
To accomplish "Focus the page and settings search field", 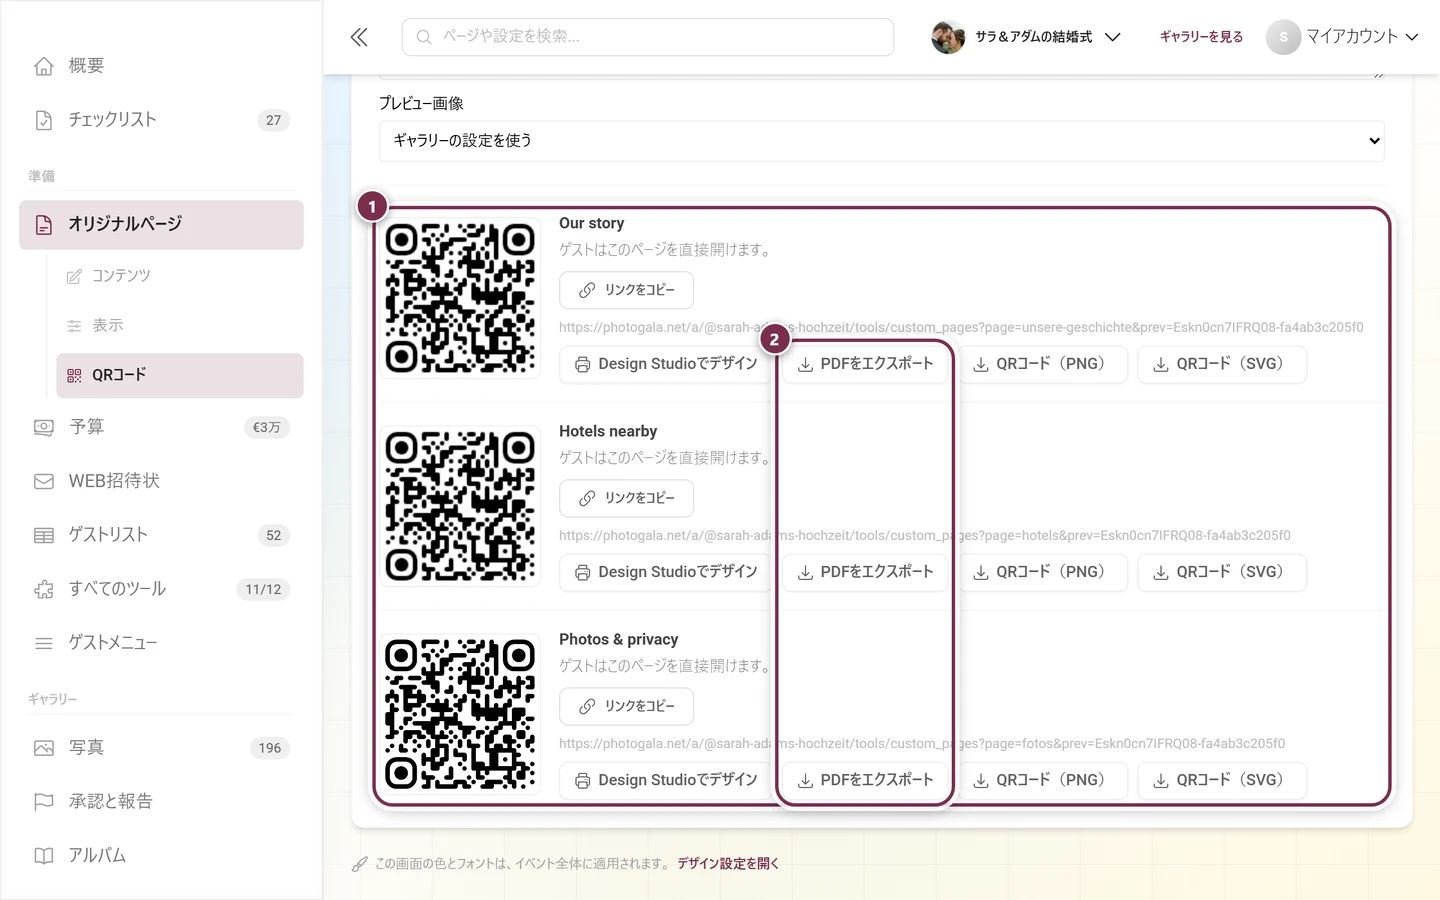I will coord(648,37).
